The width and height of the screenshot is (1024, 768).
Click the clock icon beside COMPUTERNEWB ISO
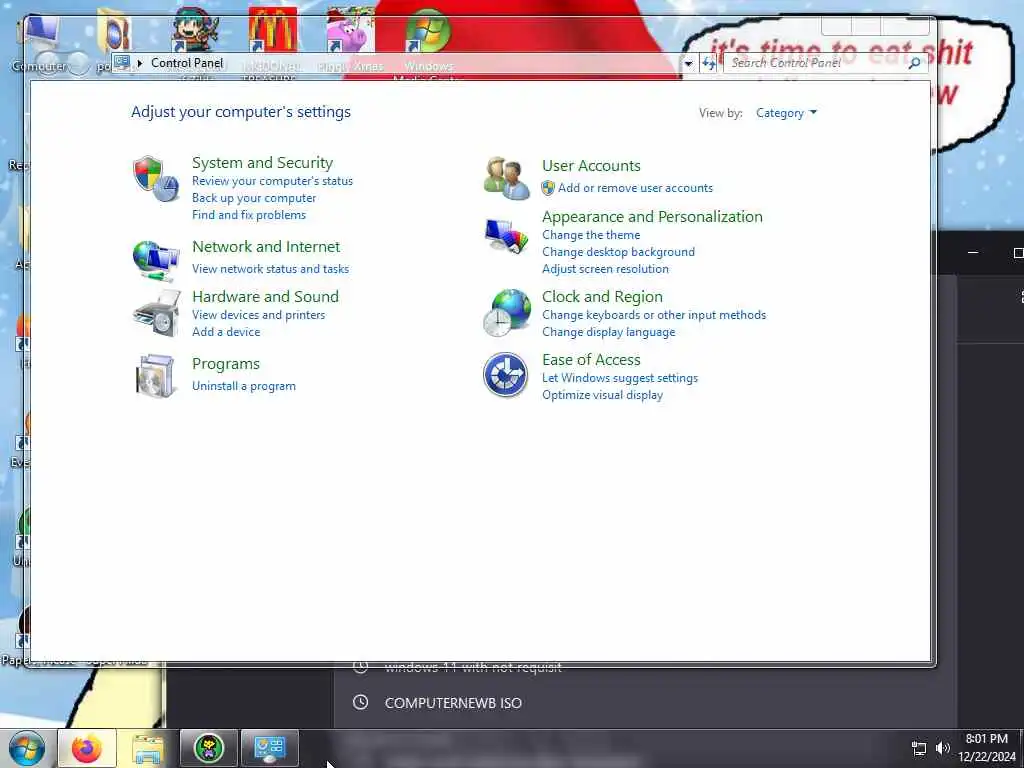360,702
